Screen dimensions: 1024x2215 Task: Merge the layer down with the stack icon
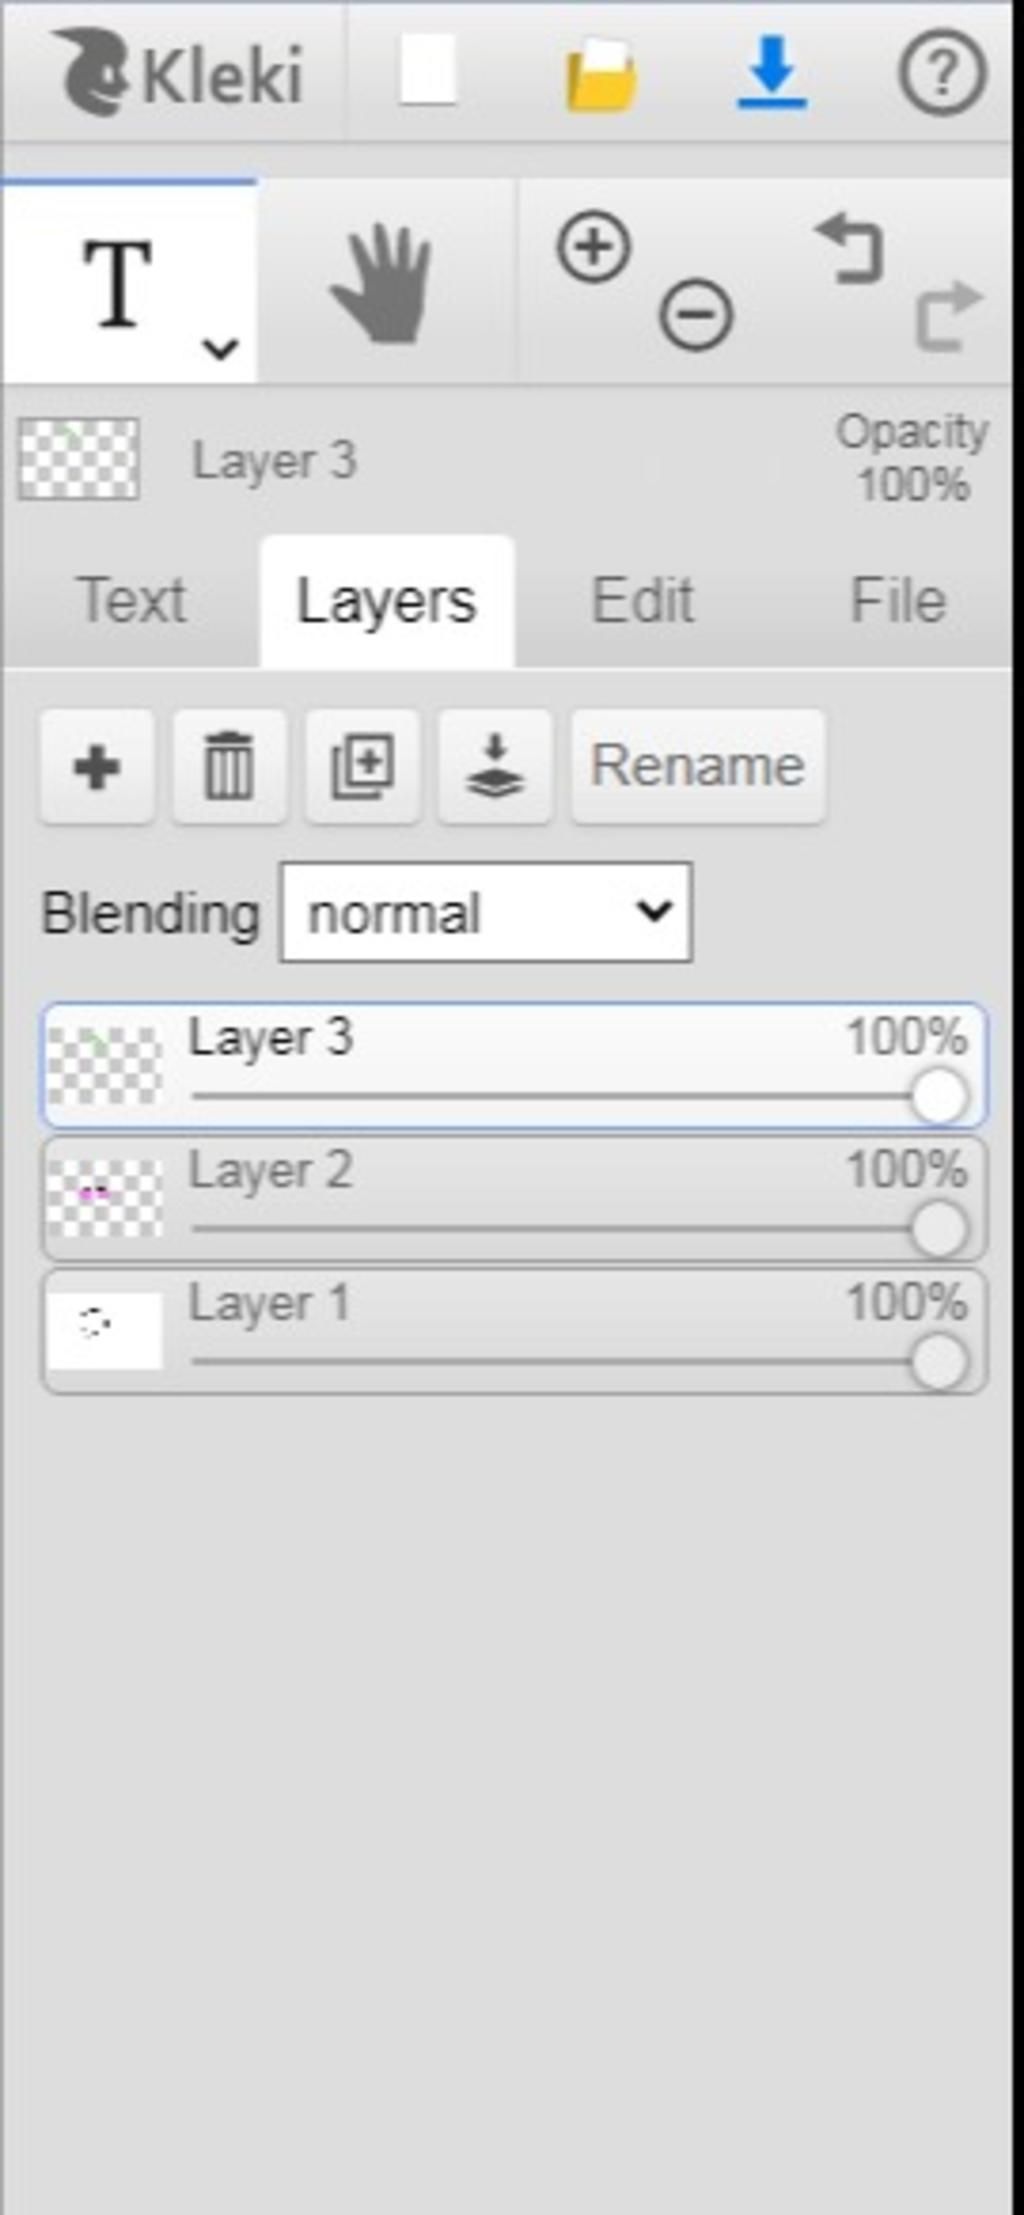[495, 767]
